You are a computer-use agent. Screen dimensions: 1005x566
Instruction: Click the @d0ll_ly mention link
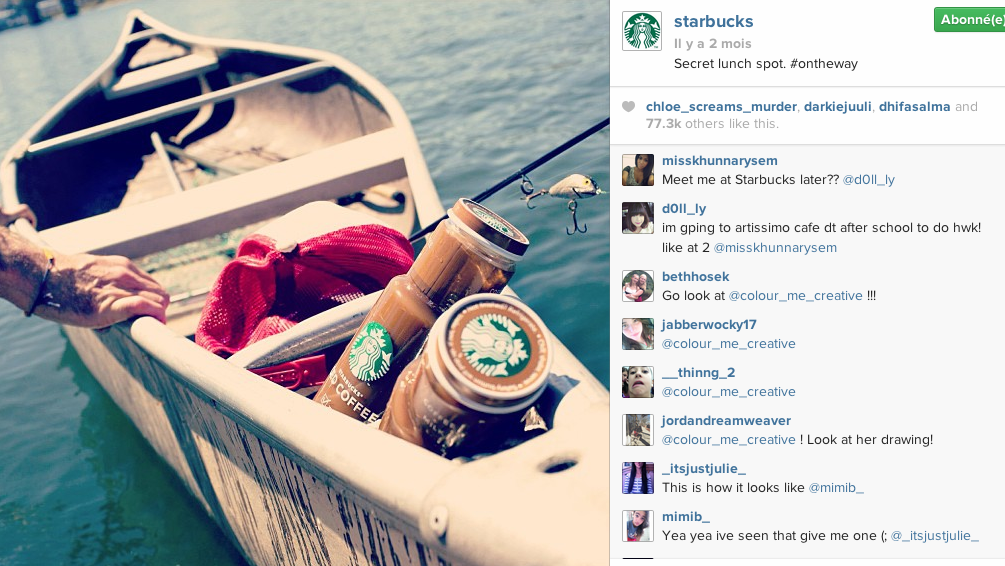pos(868,180)
